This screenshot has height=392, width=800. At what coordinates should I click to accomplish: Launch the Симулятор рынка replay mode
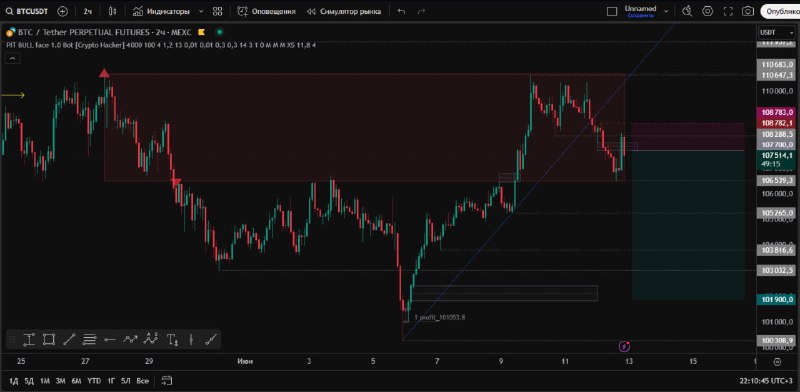coord(344,11)
